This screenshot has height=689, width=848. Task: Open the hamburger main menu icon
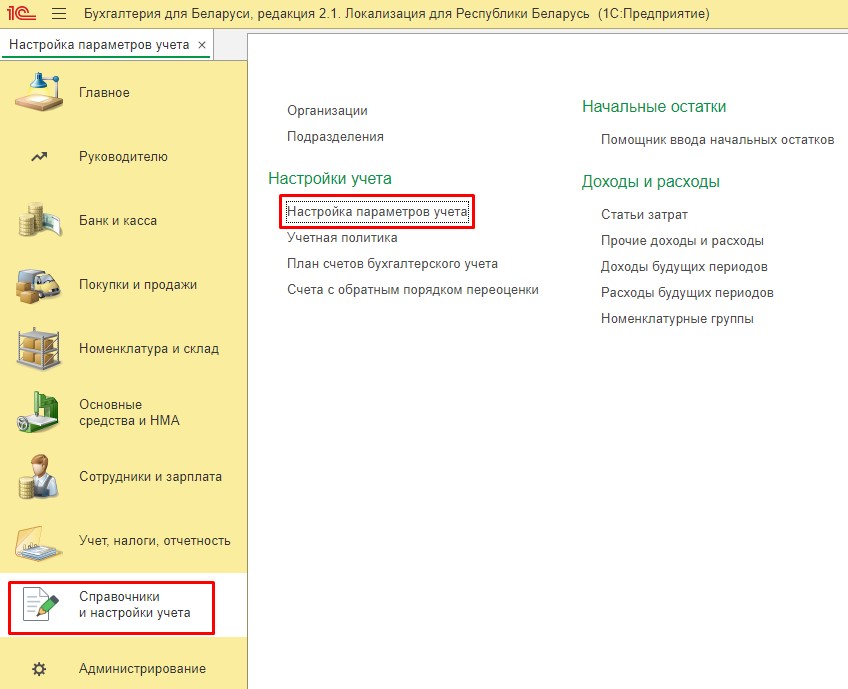point(59,13)
